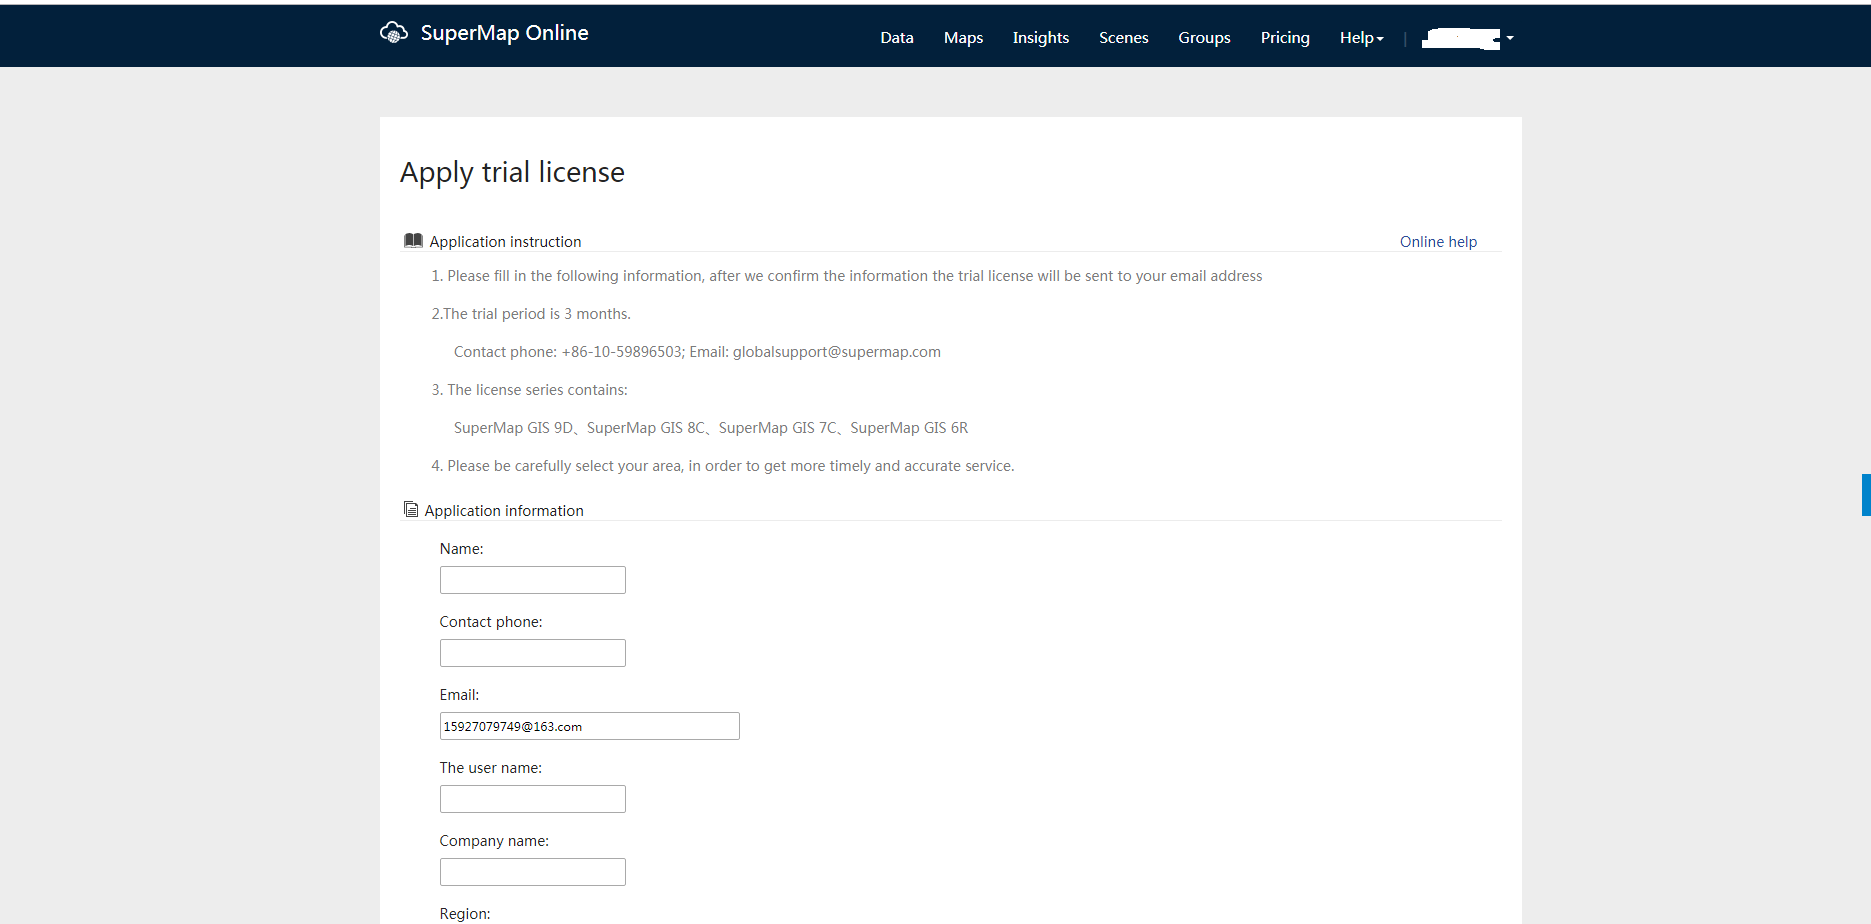Screen dimensions: 1871x924
Task: Click the 'Apply trial license' heading
Action: [x=512, y=173]
